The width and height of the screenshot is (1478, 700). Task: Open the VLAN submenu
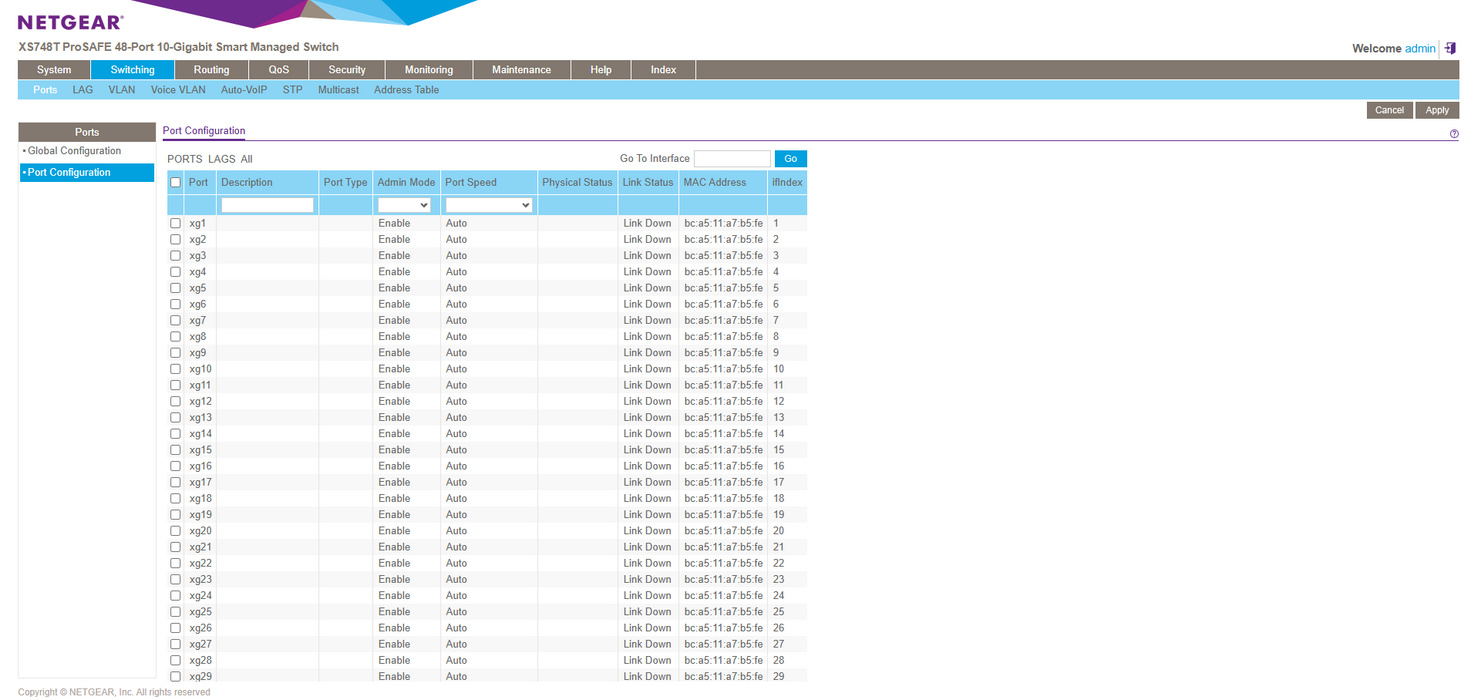(x=122, y=90)
